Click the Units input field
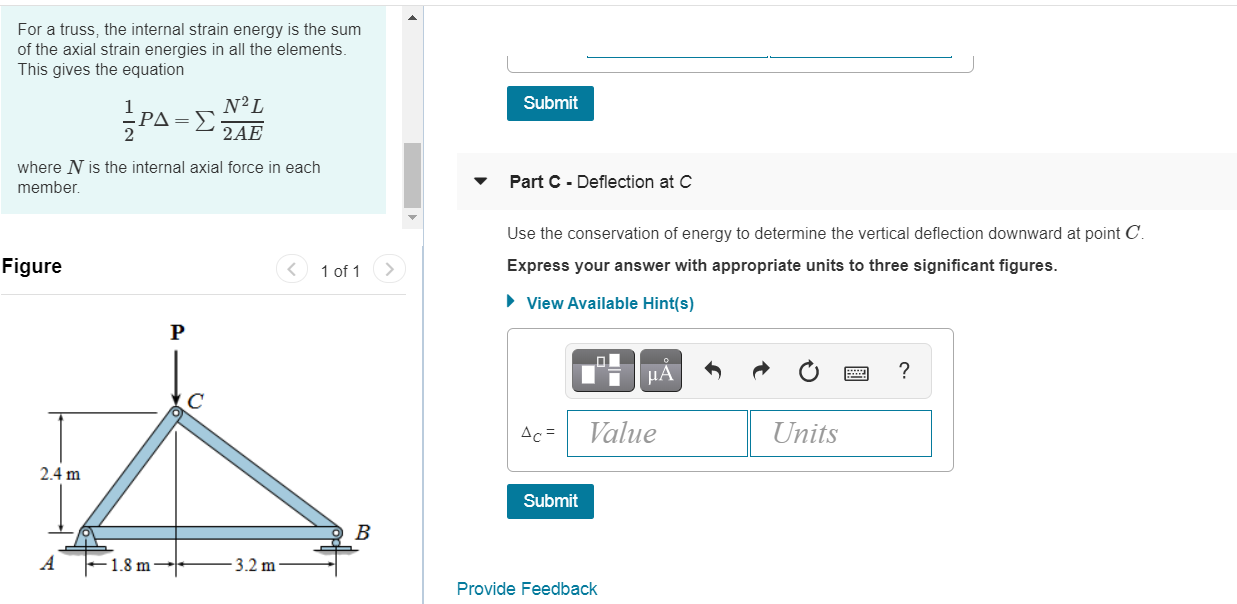The height and width of the screenshot is (604, 1237). tap(840, 433)
